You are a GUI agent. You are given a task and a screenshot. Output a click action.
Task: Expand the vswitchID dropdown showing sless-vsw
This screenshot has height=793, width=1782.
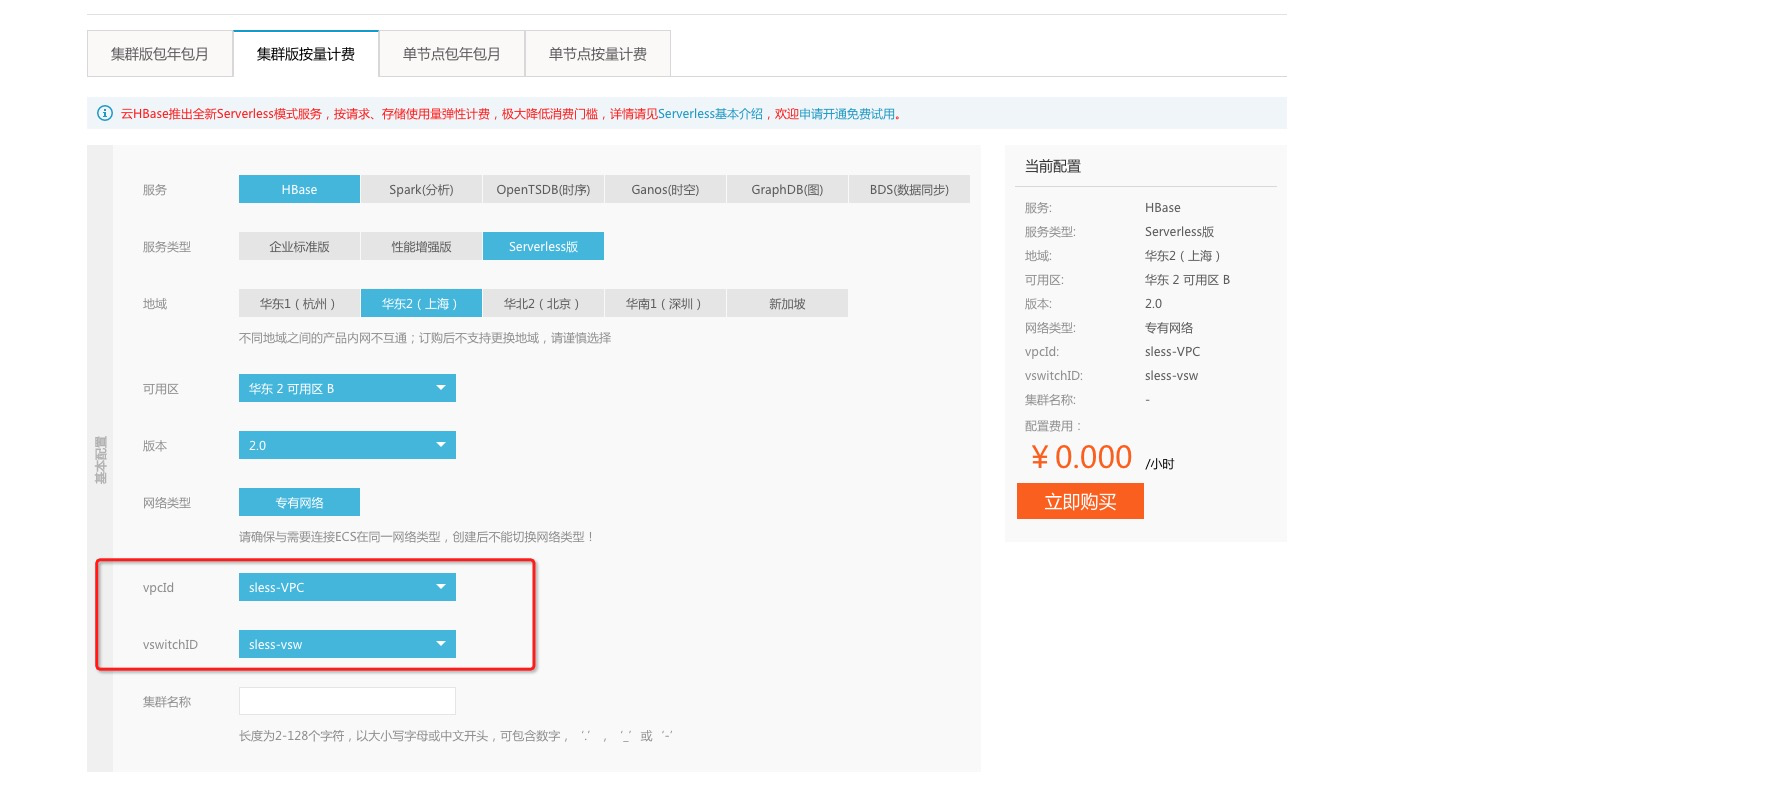[x=347, y=644]
